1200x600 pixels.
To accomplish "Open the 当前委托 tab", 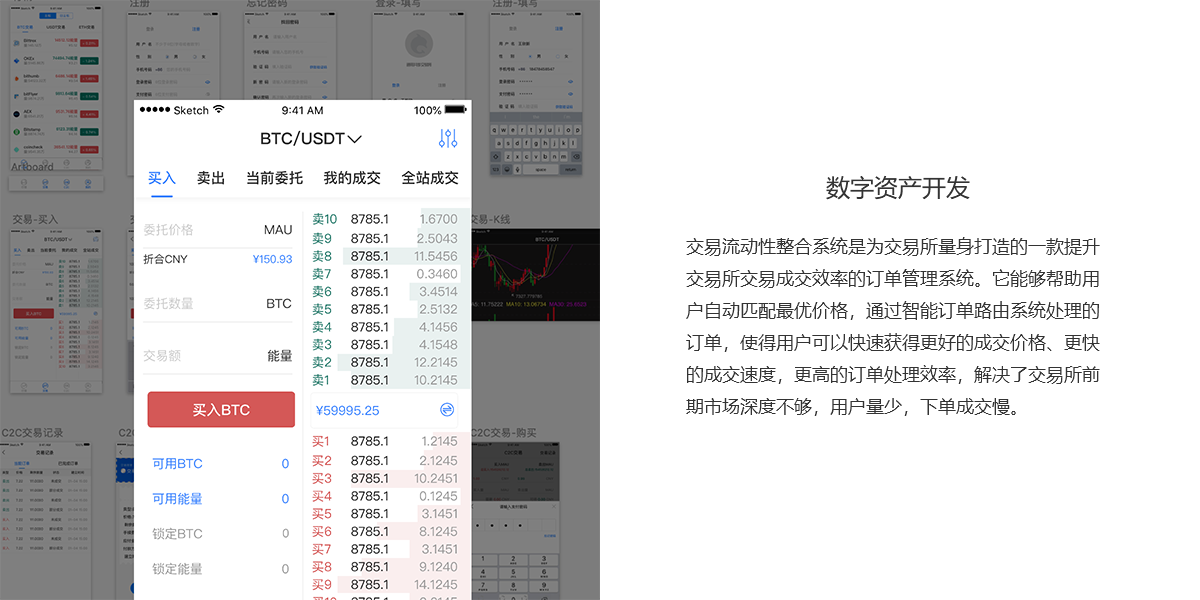I will (274, 178).
